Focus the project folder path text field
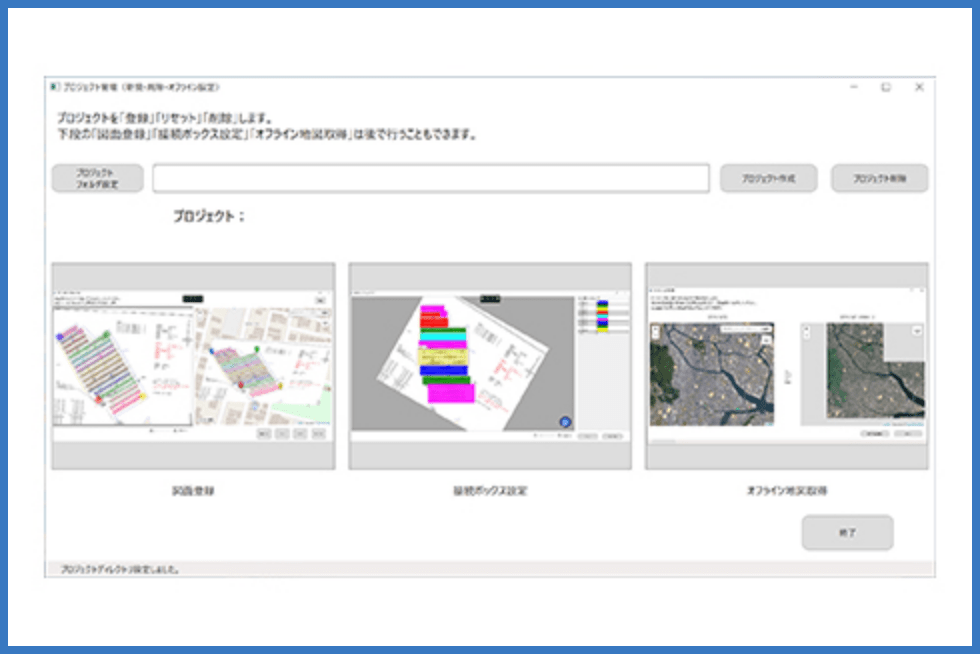This screenshot has height=654, width=980. pos(431,179)
